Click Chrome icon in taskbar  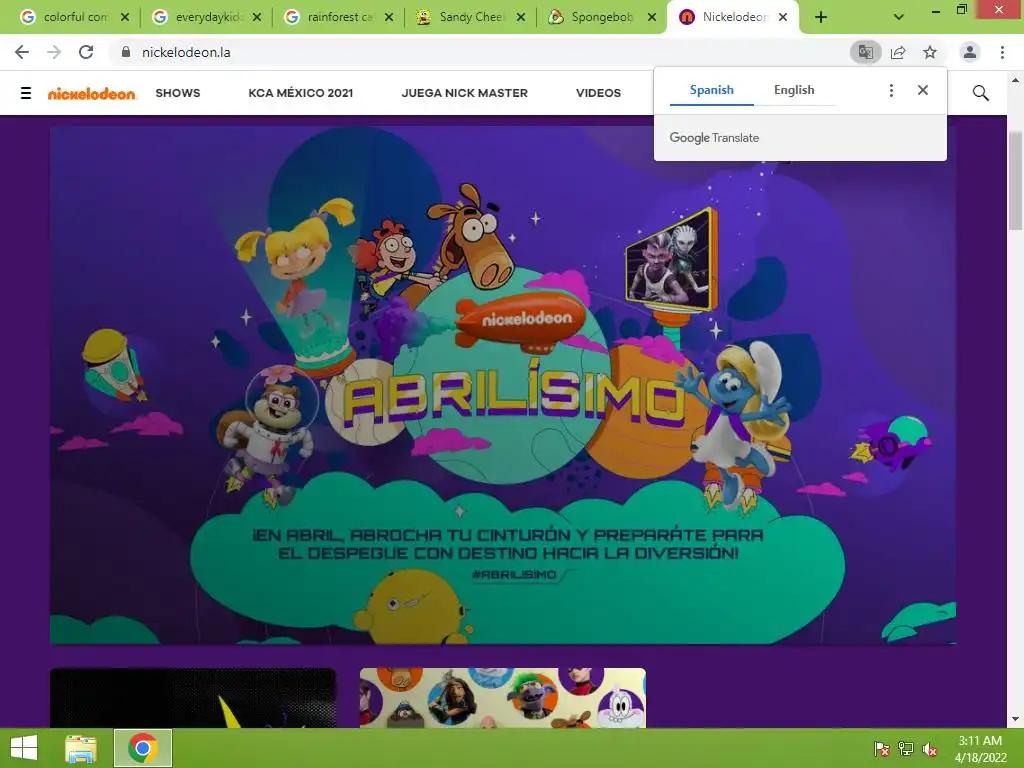[x=143, y=748]
